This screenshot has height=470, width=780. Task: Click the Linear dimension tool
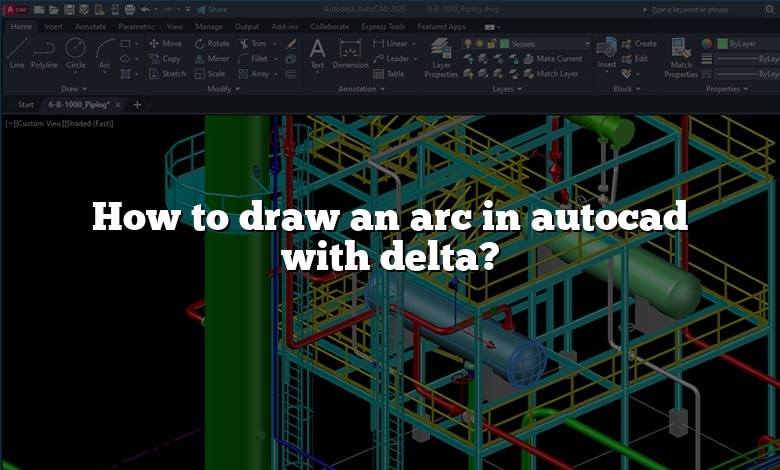[390, 44]
